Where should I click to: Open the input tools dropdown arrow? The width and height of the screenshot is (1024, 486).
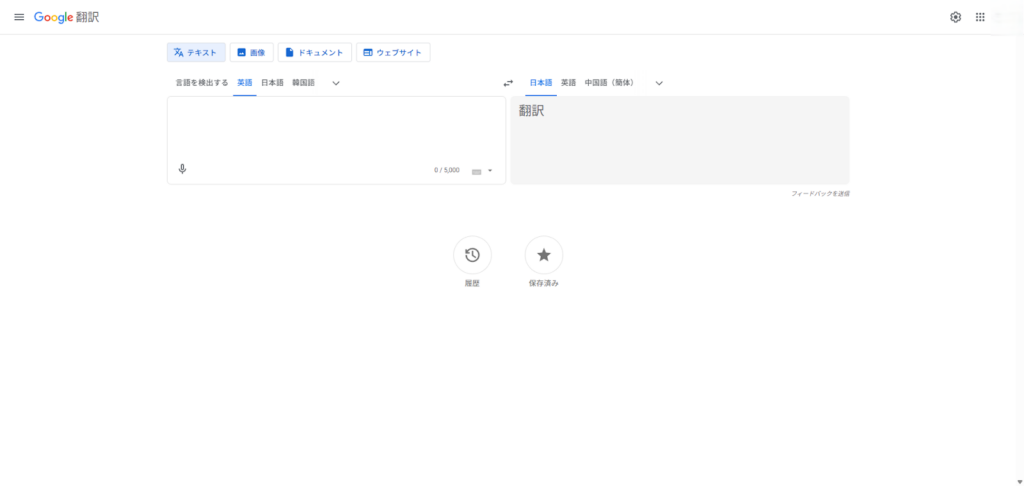point(490,171)
